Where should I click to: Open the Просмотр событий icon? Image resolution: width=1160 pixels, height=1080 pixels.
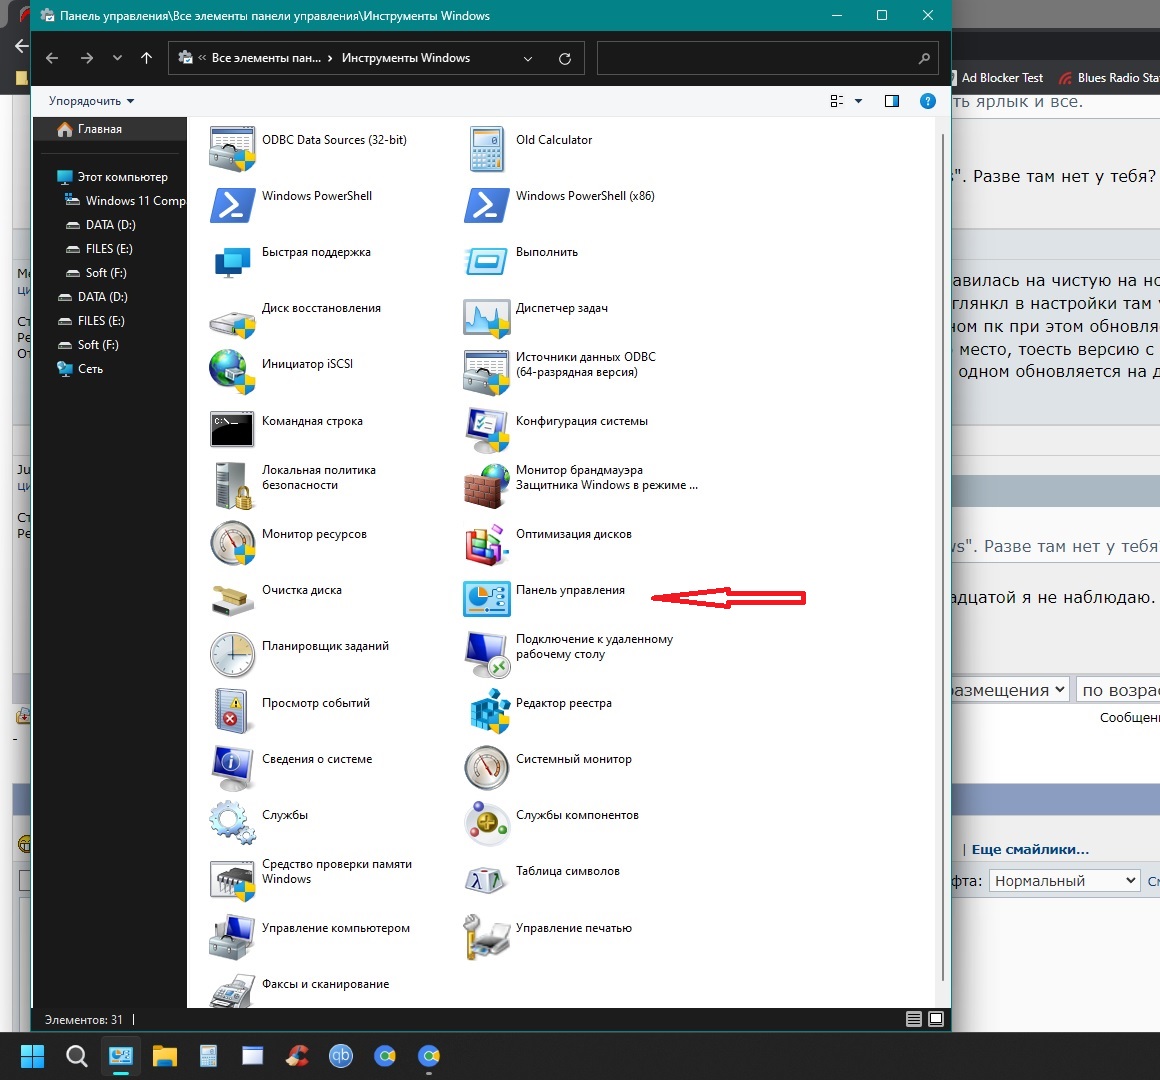232,712
